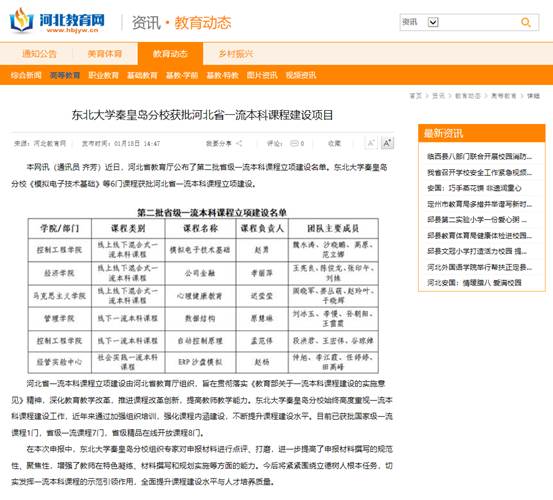Viewport: 553px width, 500px height.
Task: Open 视频资讯 section
Action: [x=301, y=75]
